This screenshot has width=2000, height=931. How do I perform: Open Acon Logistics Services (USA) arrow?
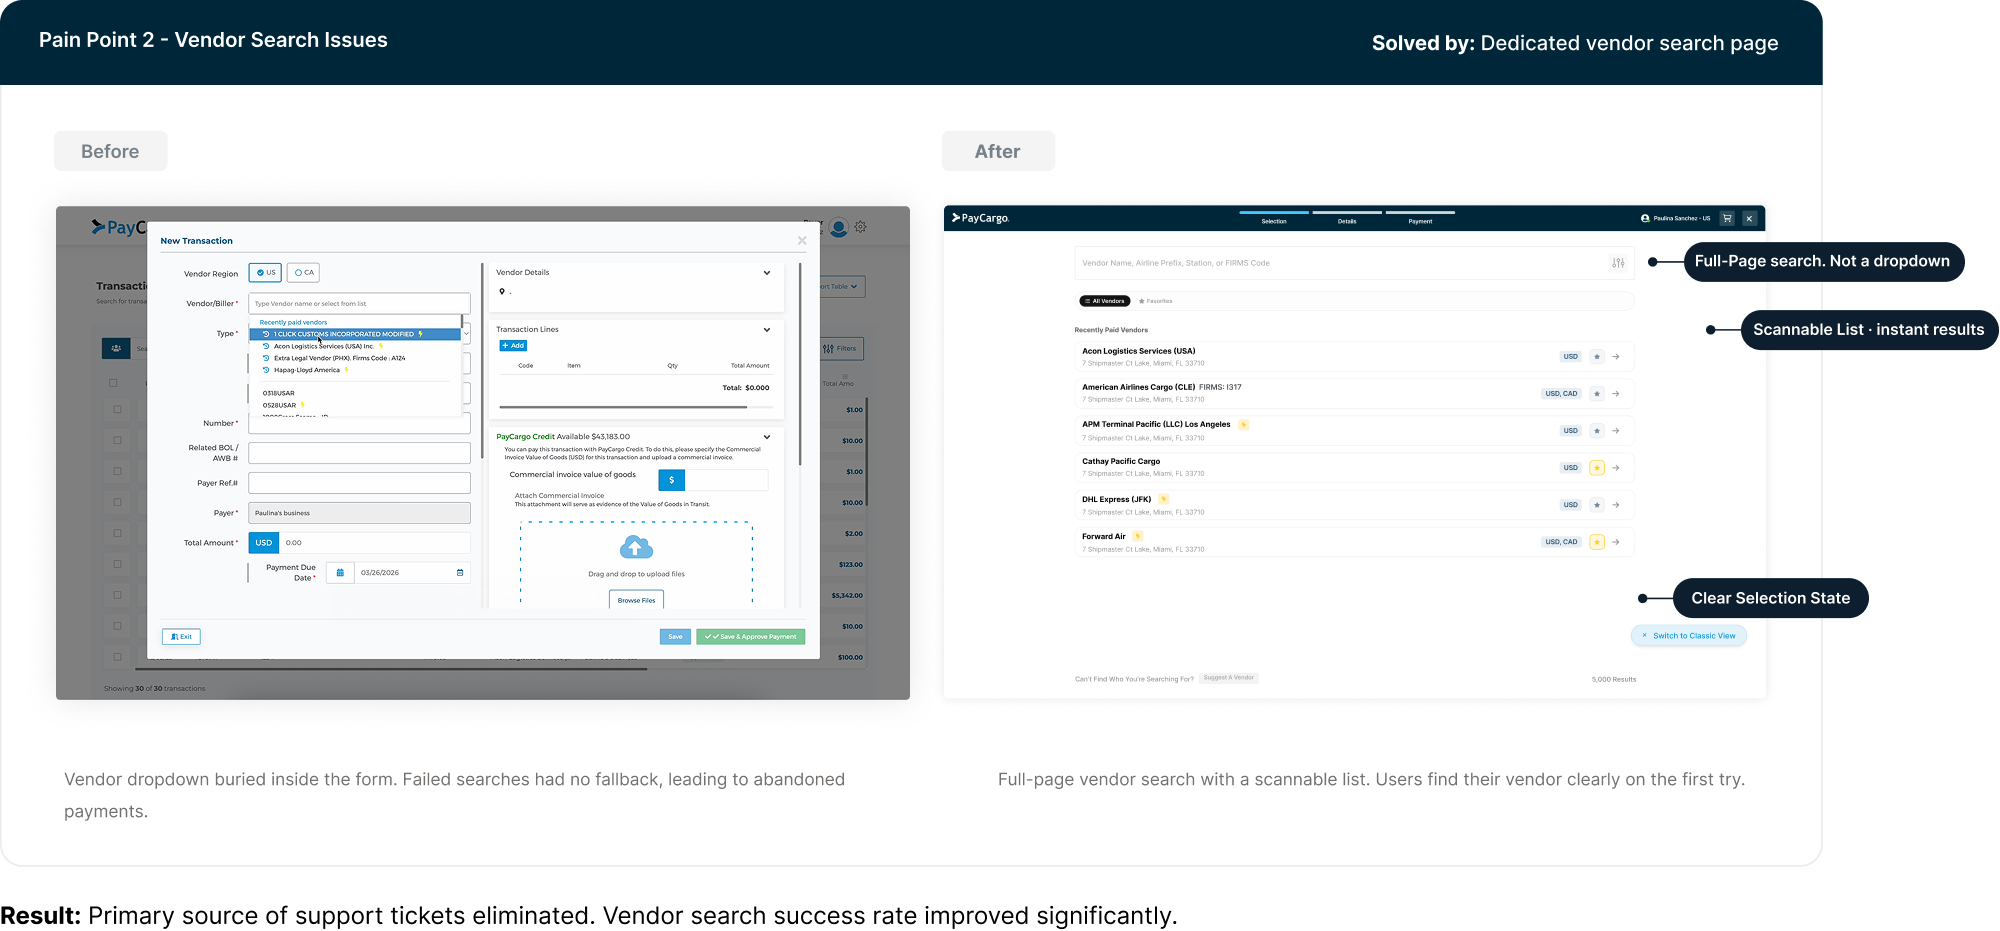(1616, 357)
